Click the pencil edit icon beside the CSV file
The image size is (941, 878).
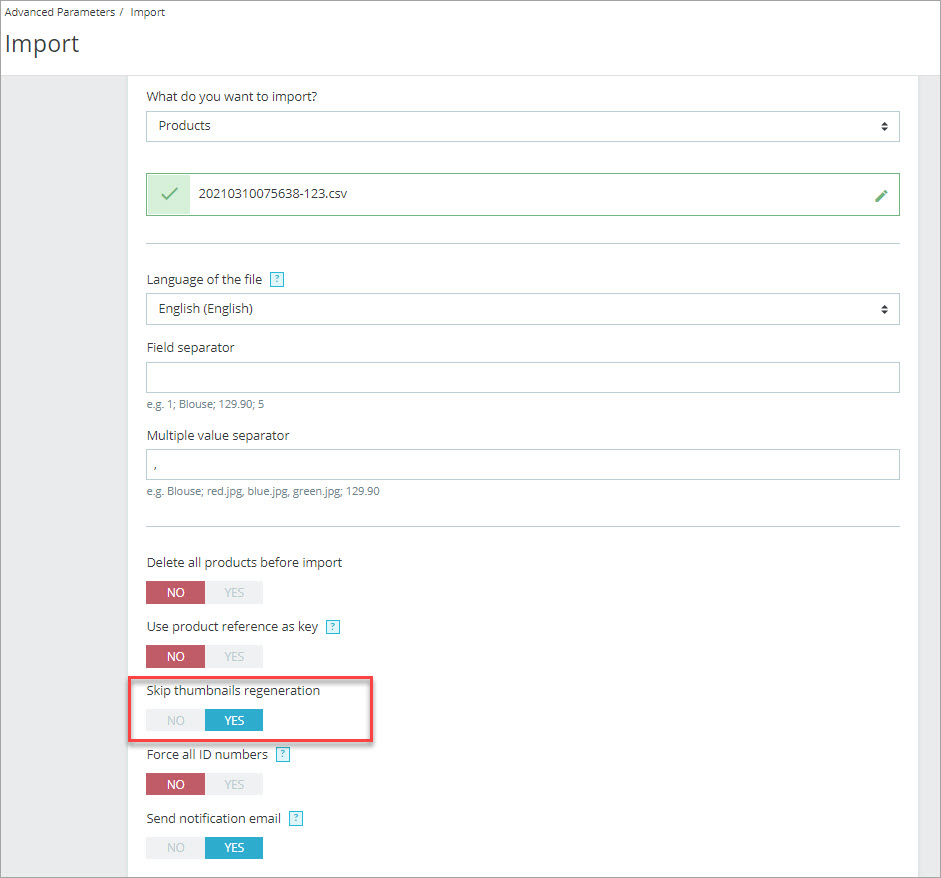pos(881,196)
